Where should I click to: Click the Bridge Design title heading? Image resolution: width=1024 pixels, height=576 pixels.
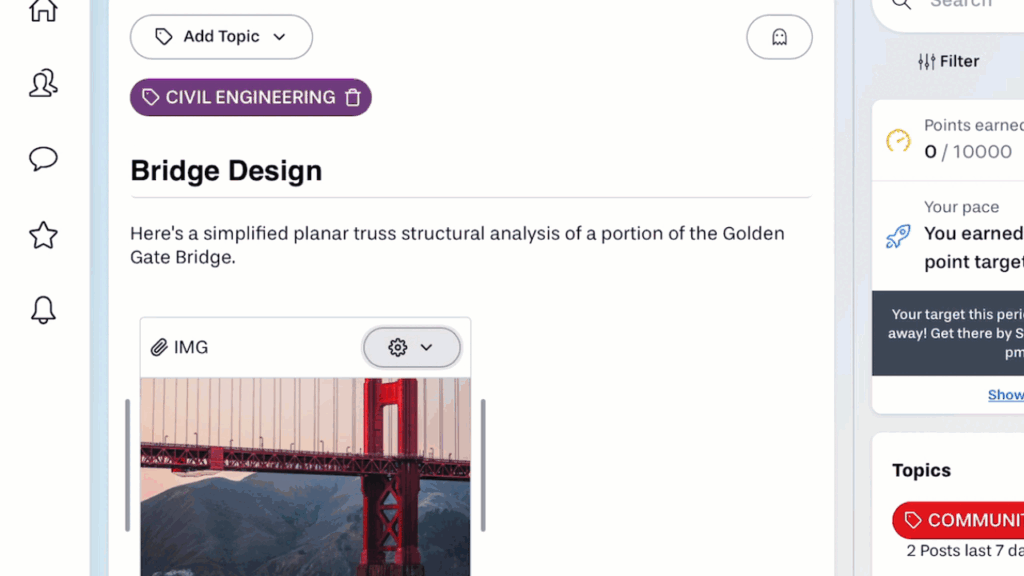pos(226,170)
